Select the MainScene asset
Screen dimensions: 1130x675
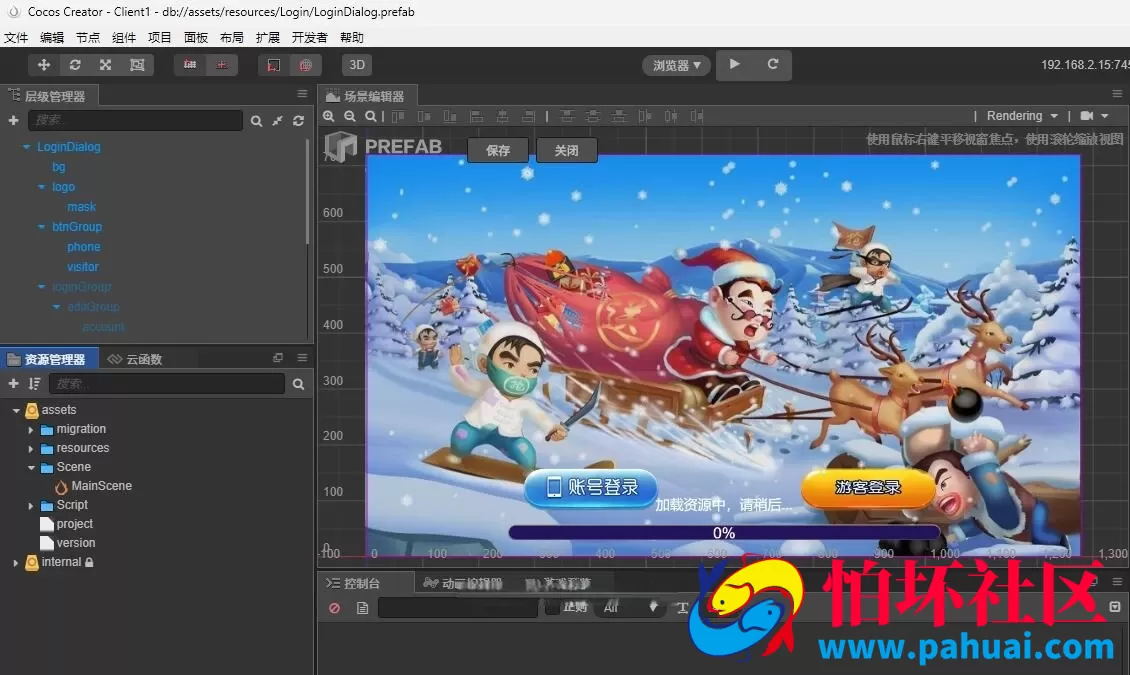[102, 486]
